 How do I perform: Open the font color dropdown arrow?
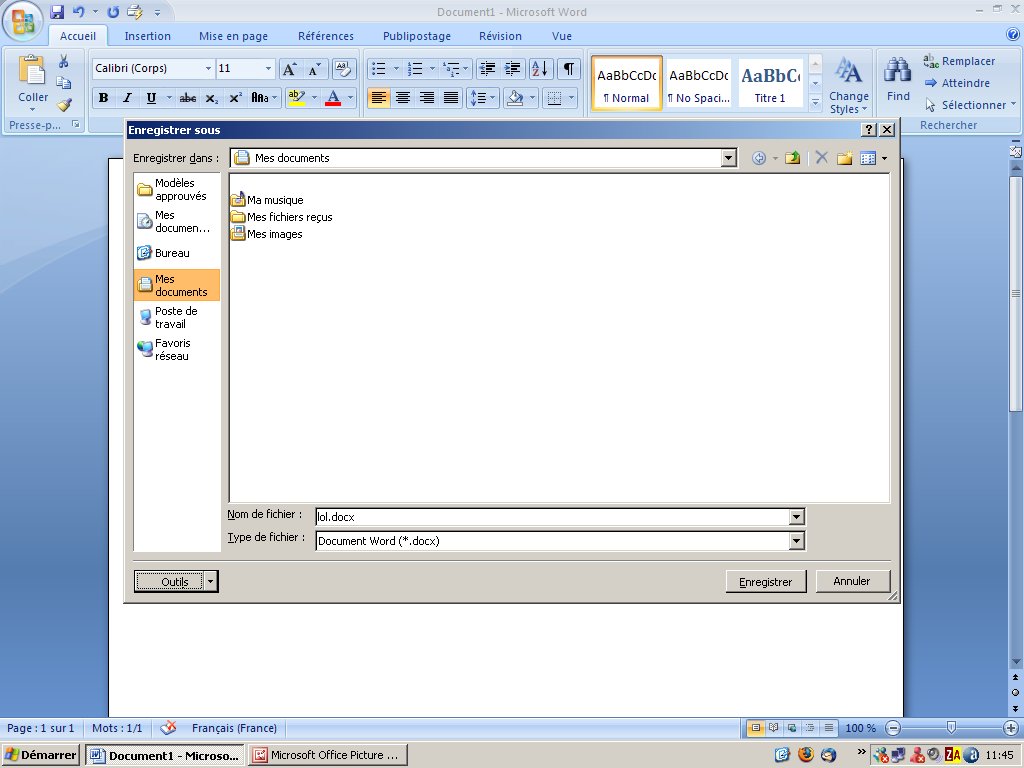351,98
